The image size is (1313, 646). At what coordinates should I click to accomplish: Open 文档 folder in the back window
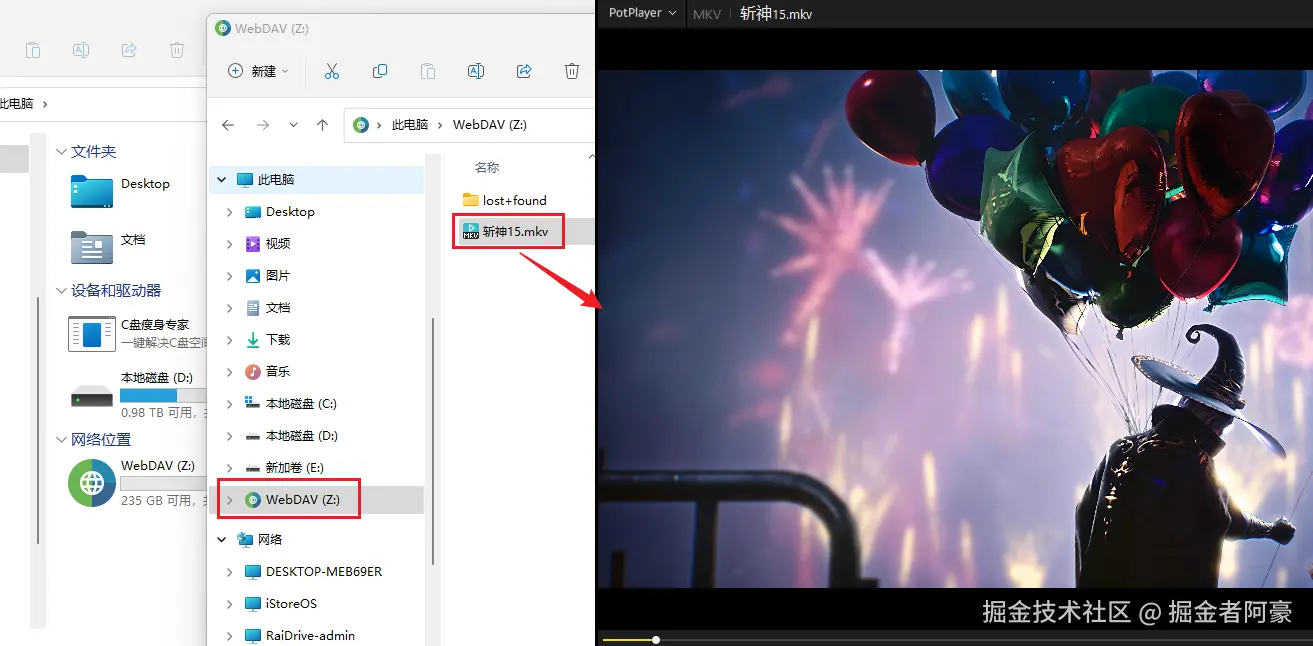point(108,247)
